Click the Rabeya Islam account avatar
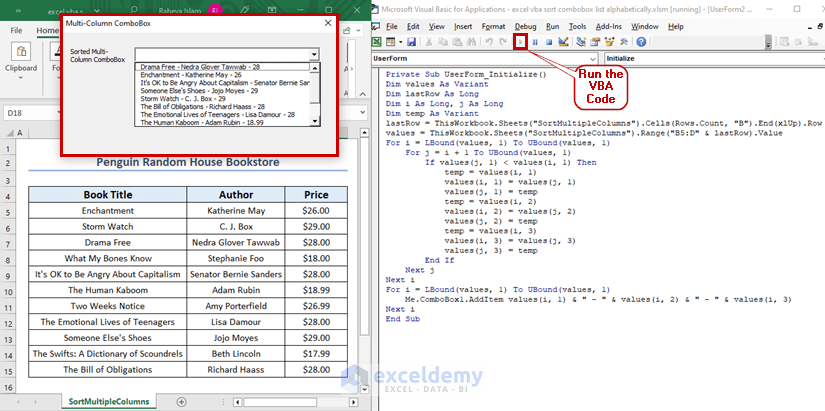Viewport: 825px width, 411px height. (x=215, y=9)
